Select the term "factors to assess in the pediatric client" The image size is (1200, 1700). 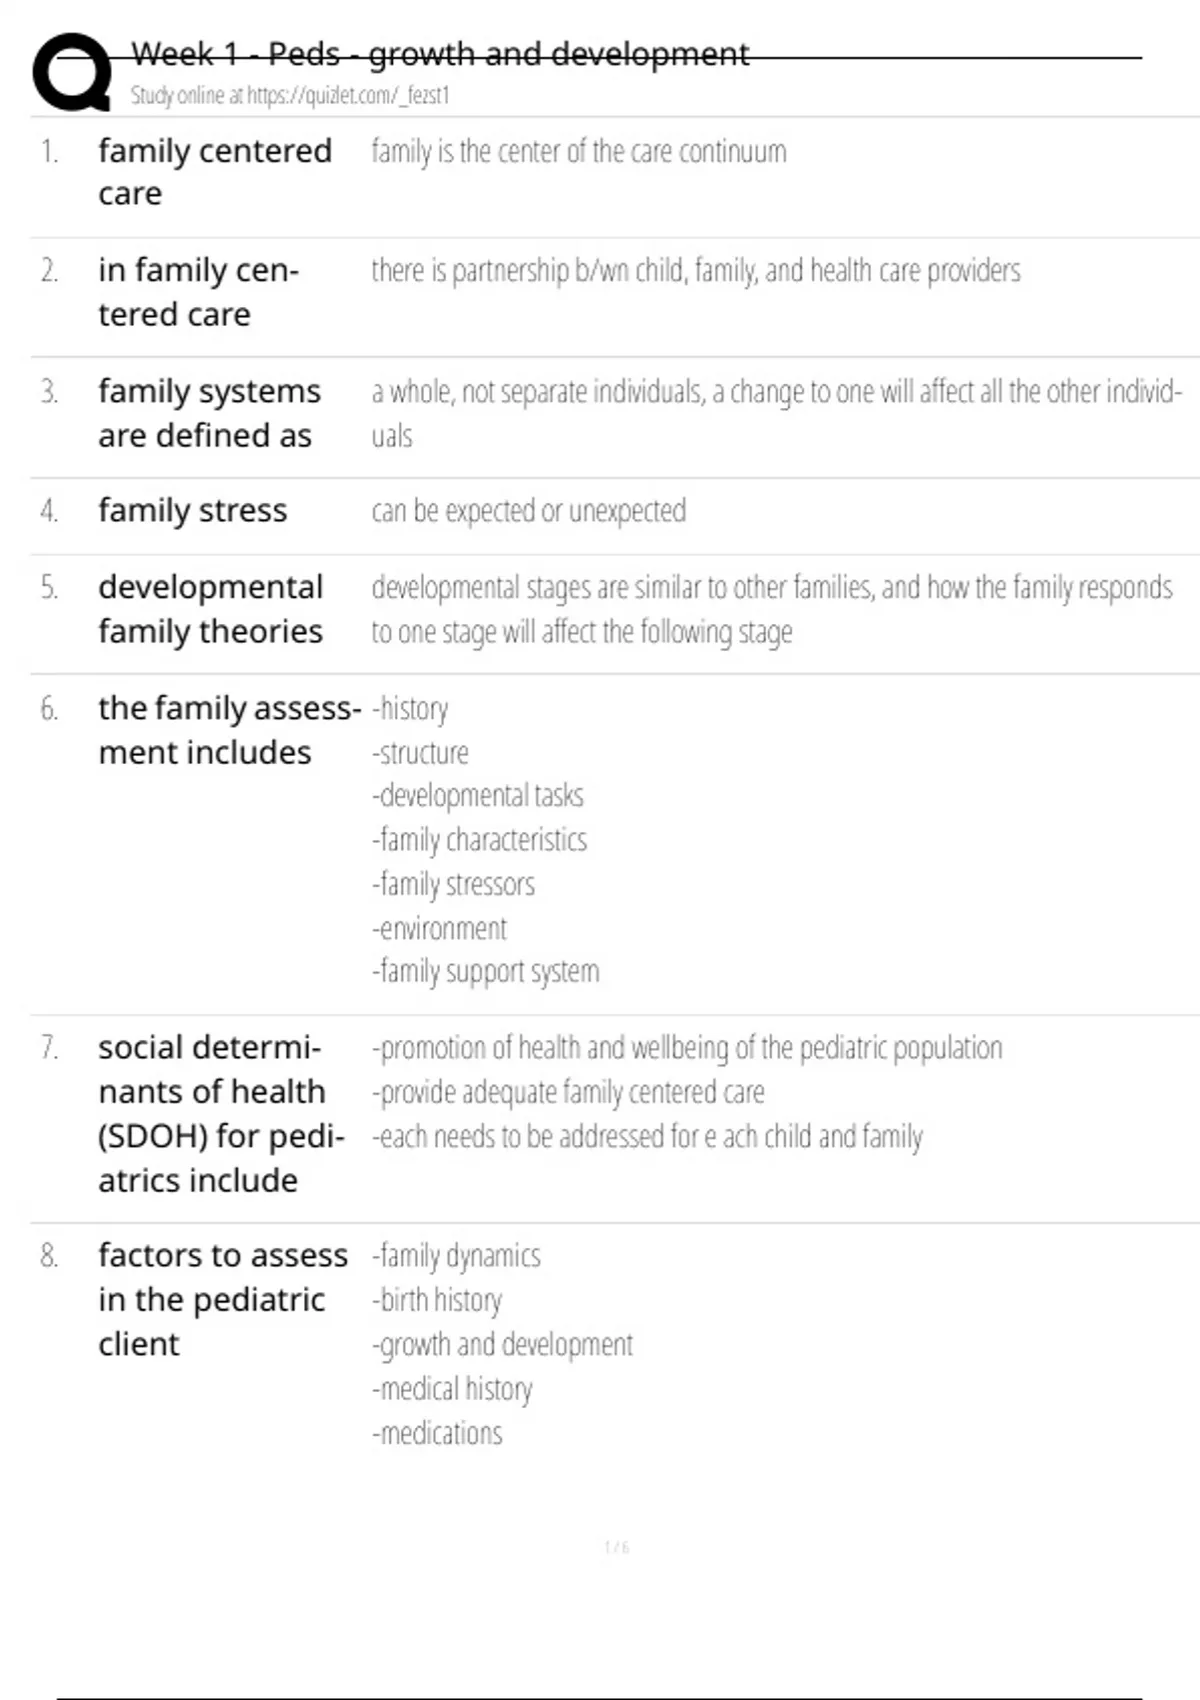222,1299
